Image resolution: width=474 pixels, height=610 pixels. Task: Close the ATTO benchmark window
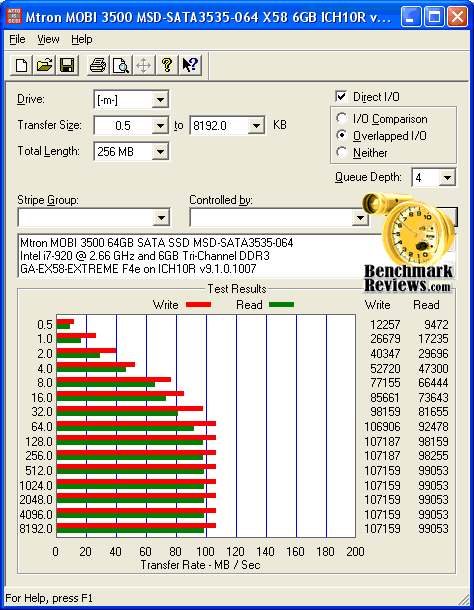click(457, 17)
